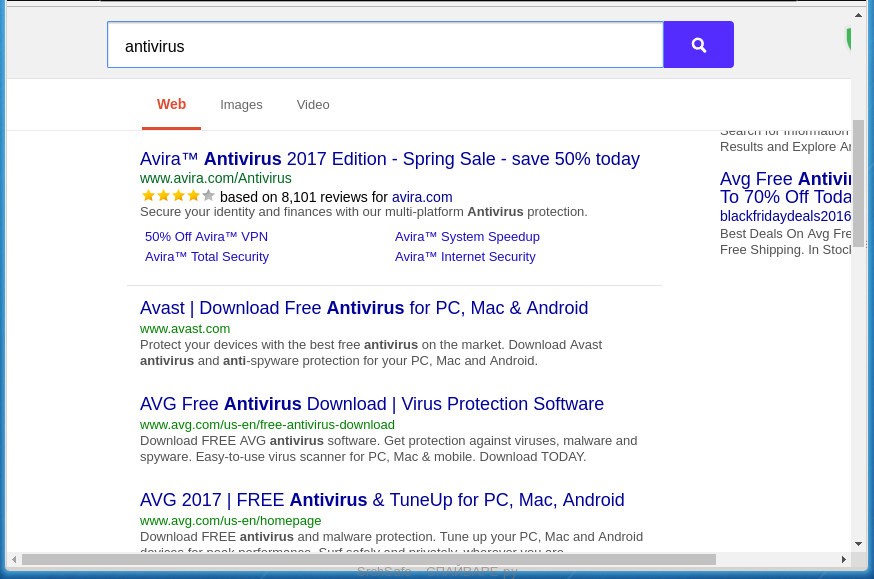The width and height of the screenshot is (874, 579).
Task: Switch to the Web tab
Action: (171, 104)
